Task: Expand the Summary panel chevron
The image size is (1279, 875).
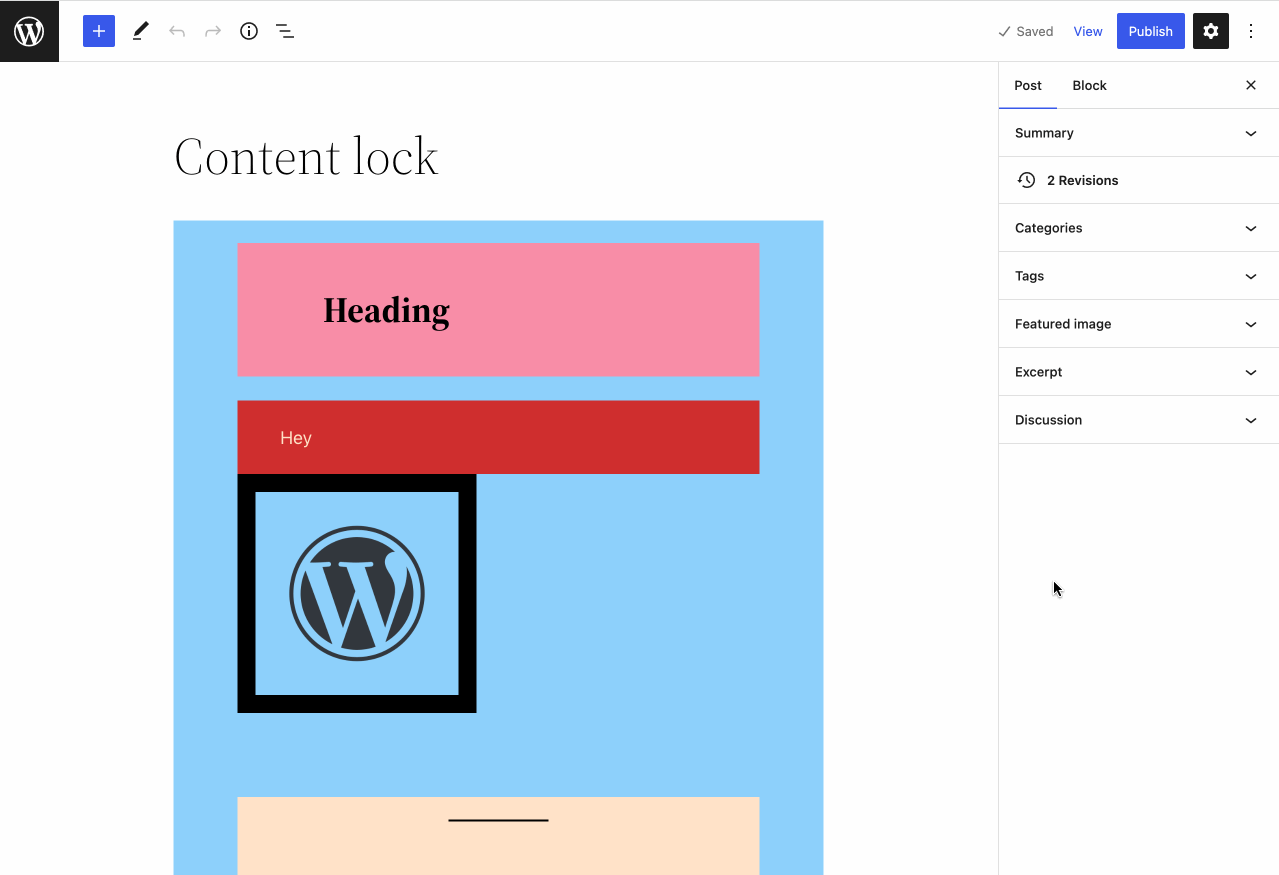Action: [1251, 133]
